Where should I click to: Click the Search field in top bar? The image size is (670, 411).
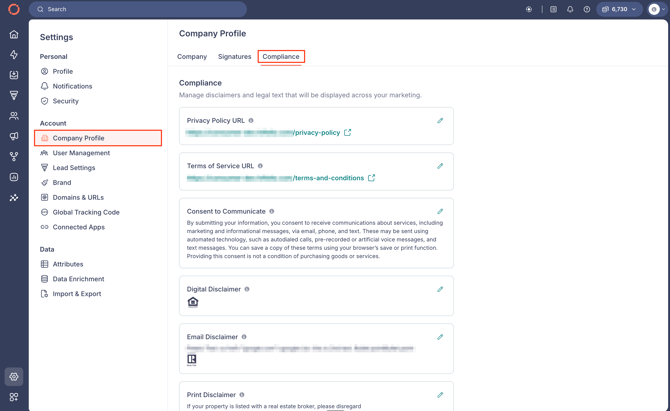click(x=138, y=9)
